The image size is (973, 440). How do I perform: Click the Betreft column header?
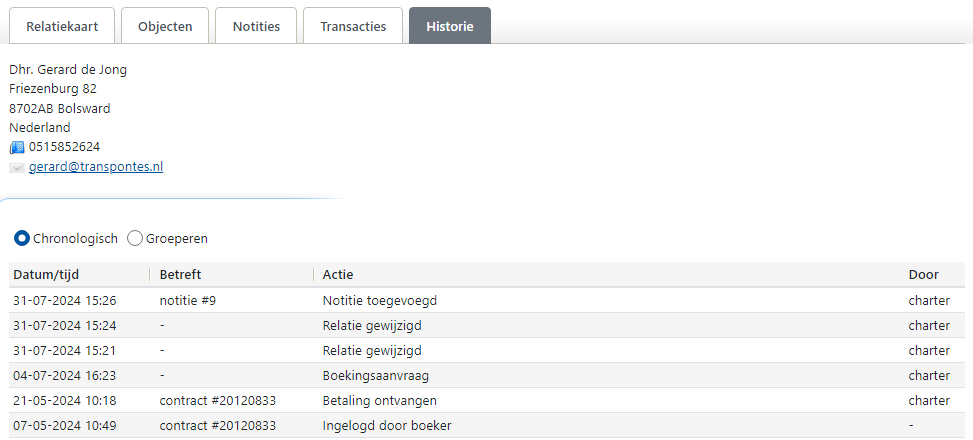coord(181,275)
